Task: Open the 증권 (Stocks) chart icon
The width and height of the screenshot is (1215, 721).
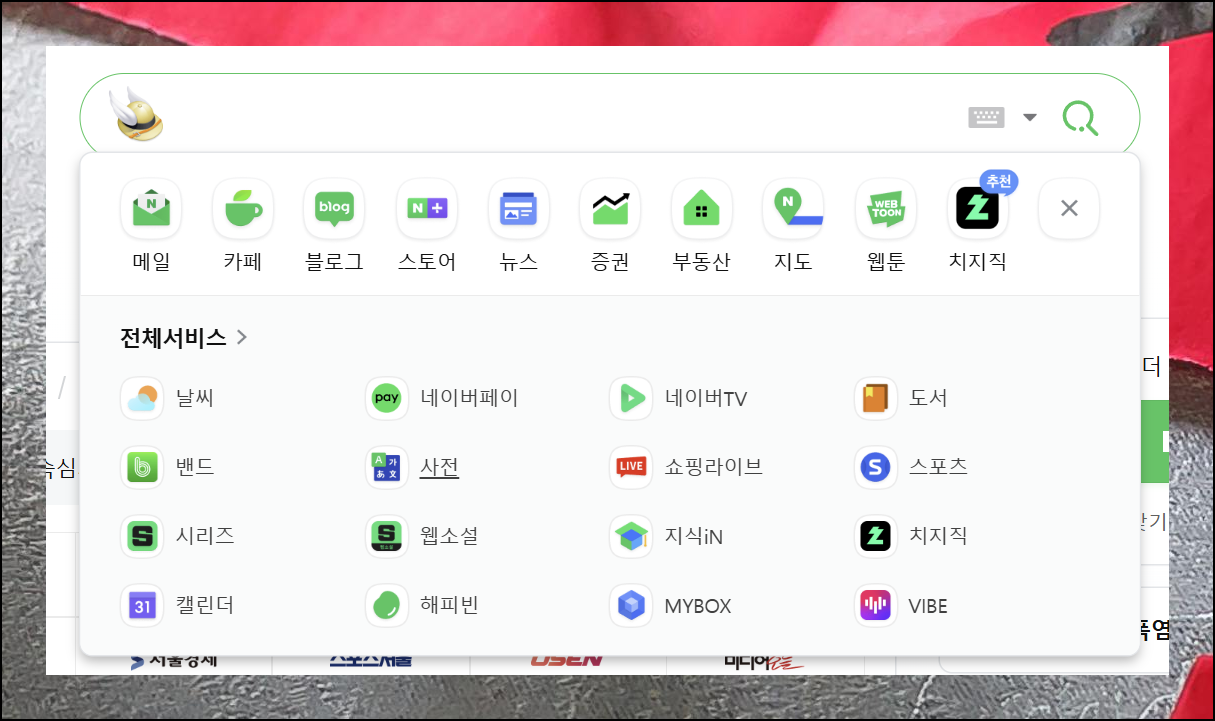Action: click(x=610, y=209)
